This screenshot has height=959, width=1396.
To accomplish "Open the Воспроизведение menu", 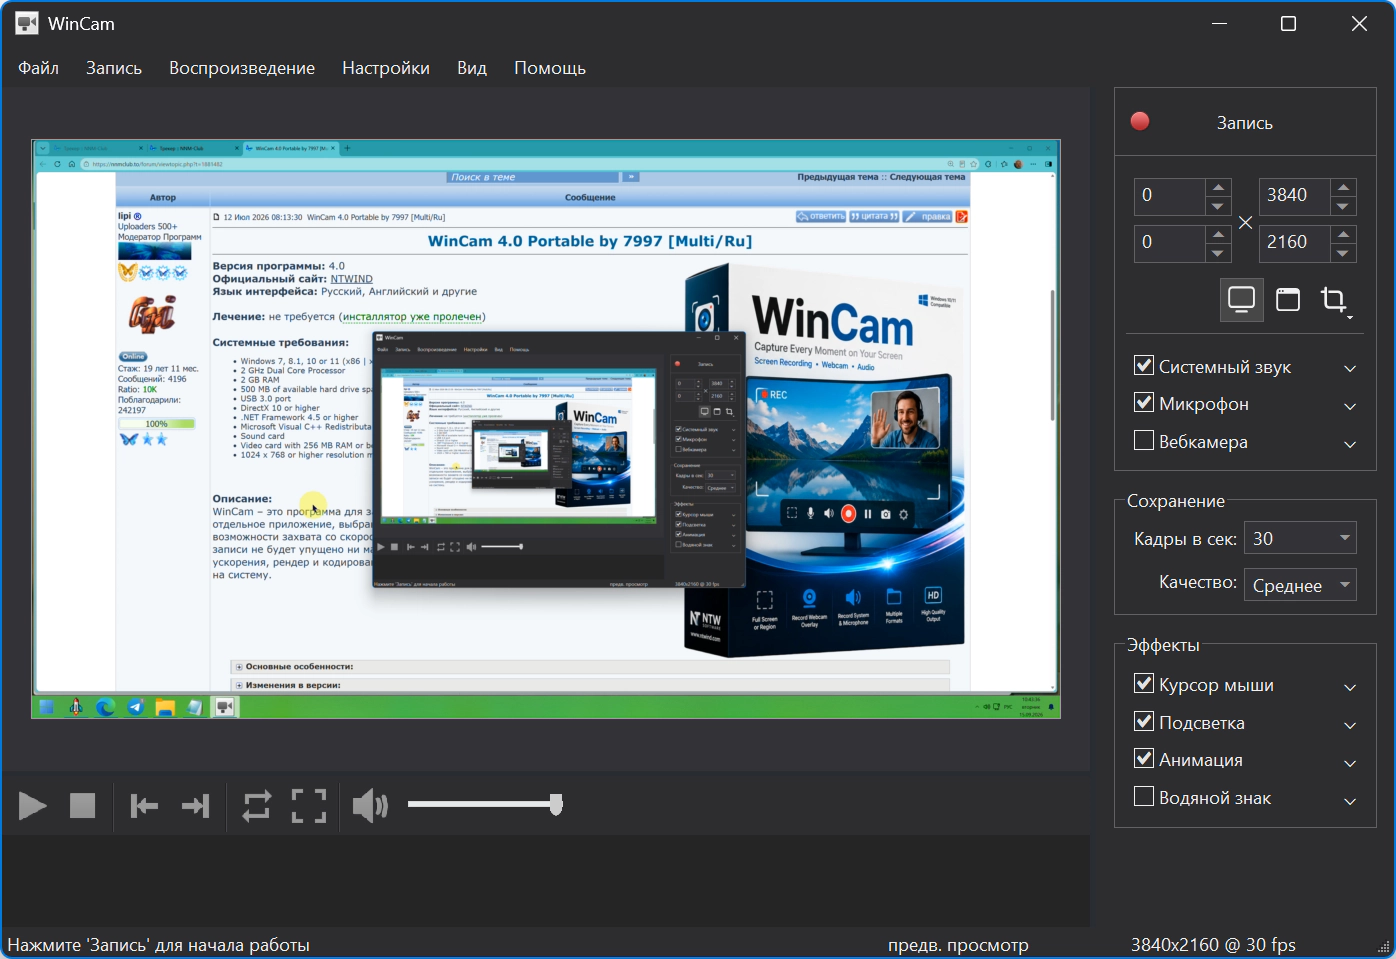I will 242,68.
